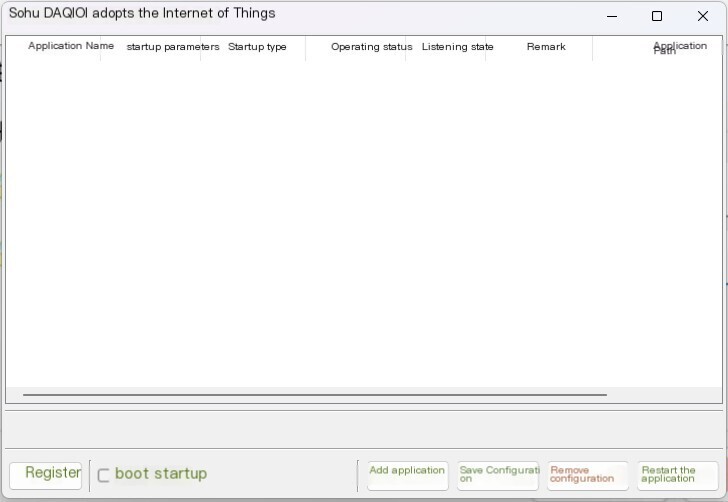Save Configuration button click
Image resolution: width=728 pixels, height=502 pixels.
click(498, 476)
